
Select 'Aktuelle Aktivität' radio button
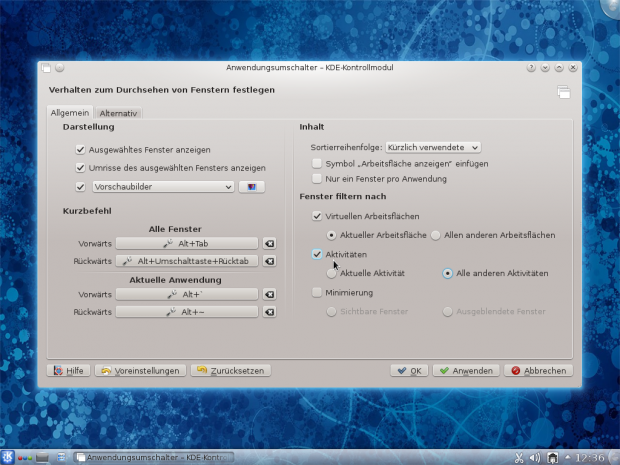tap(331, 273)
